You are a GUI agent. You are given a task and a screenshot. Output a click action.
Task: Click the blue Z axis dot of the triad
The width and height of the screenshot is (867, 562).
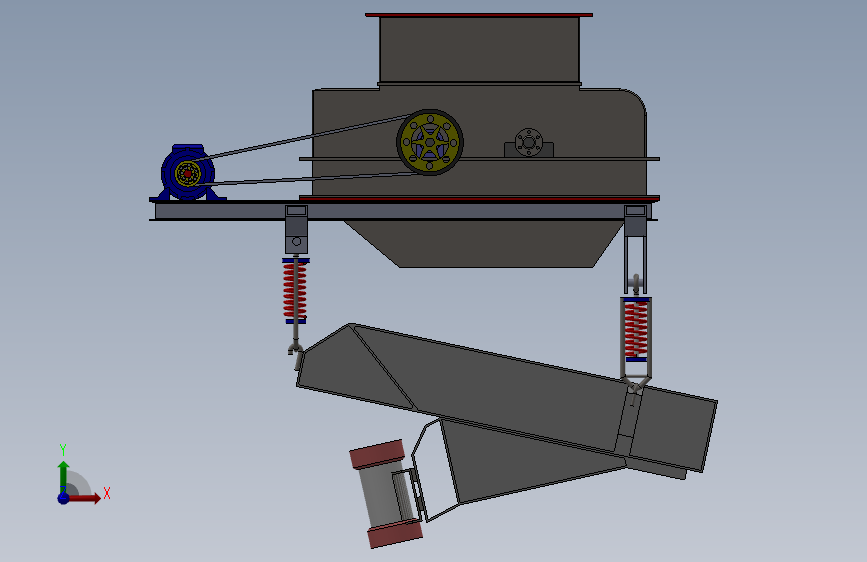pos(64,498)
